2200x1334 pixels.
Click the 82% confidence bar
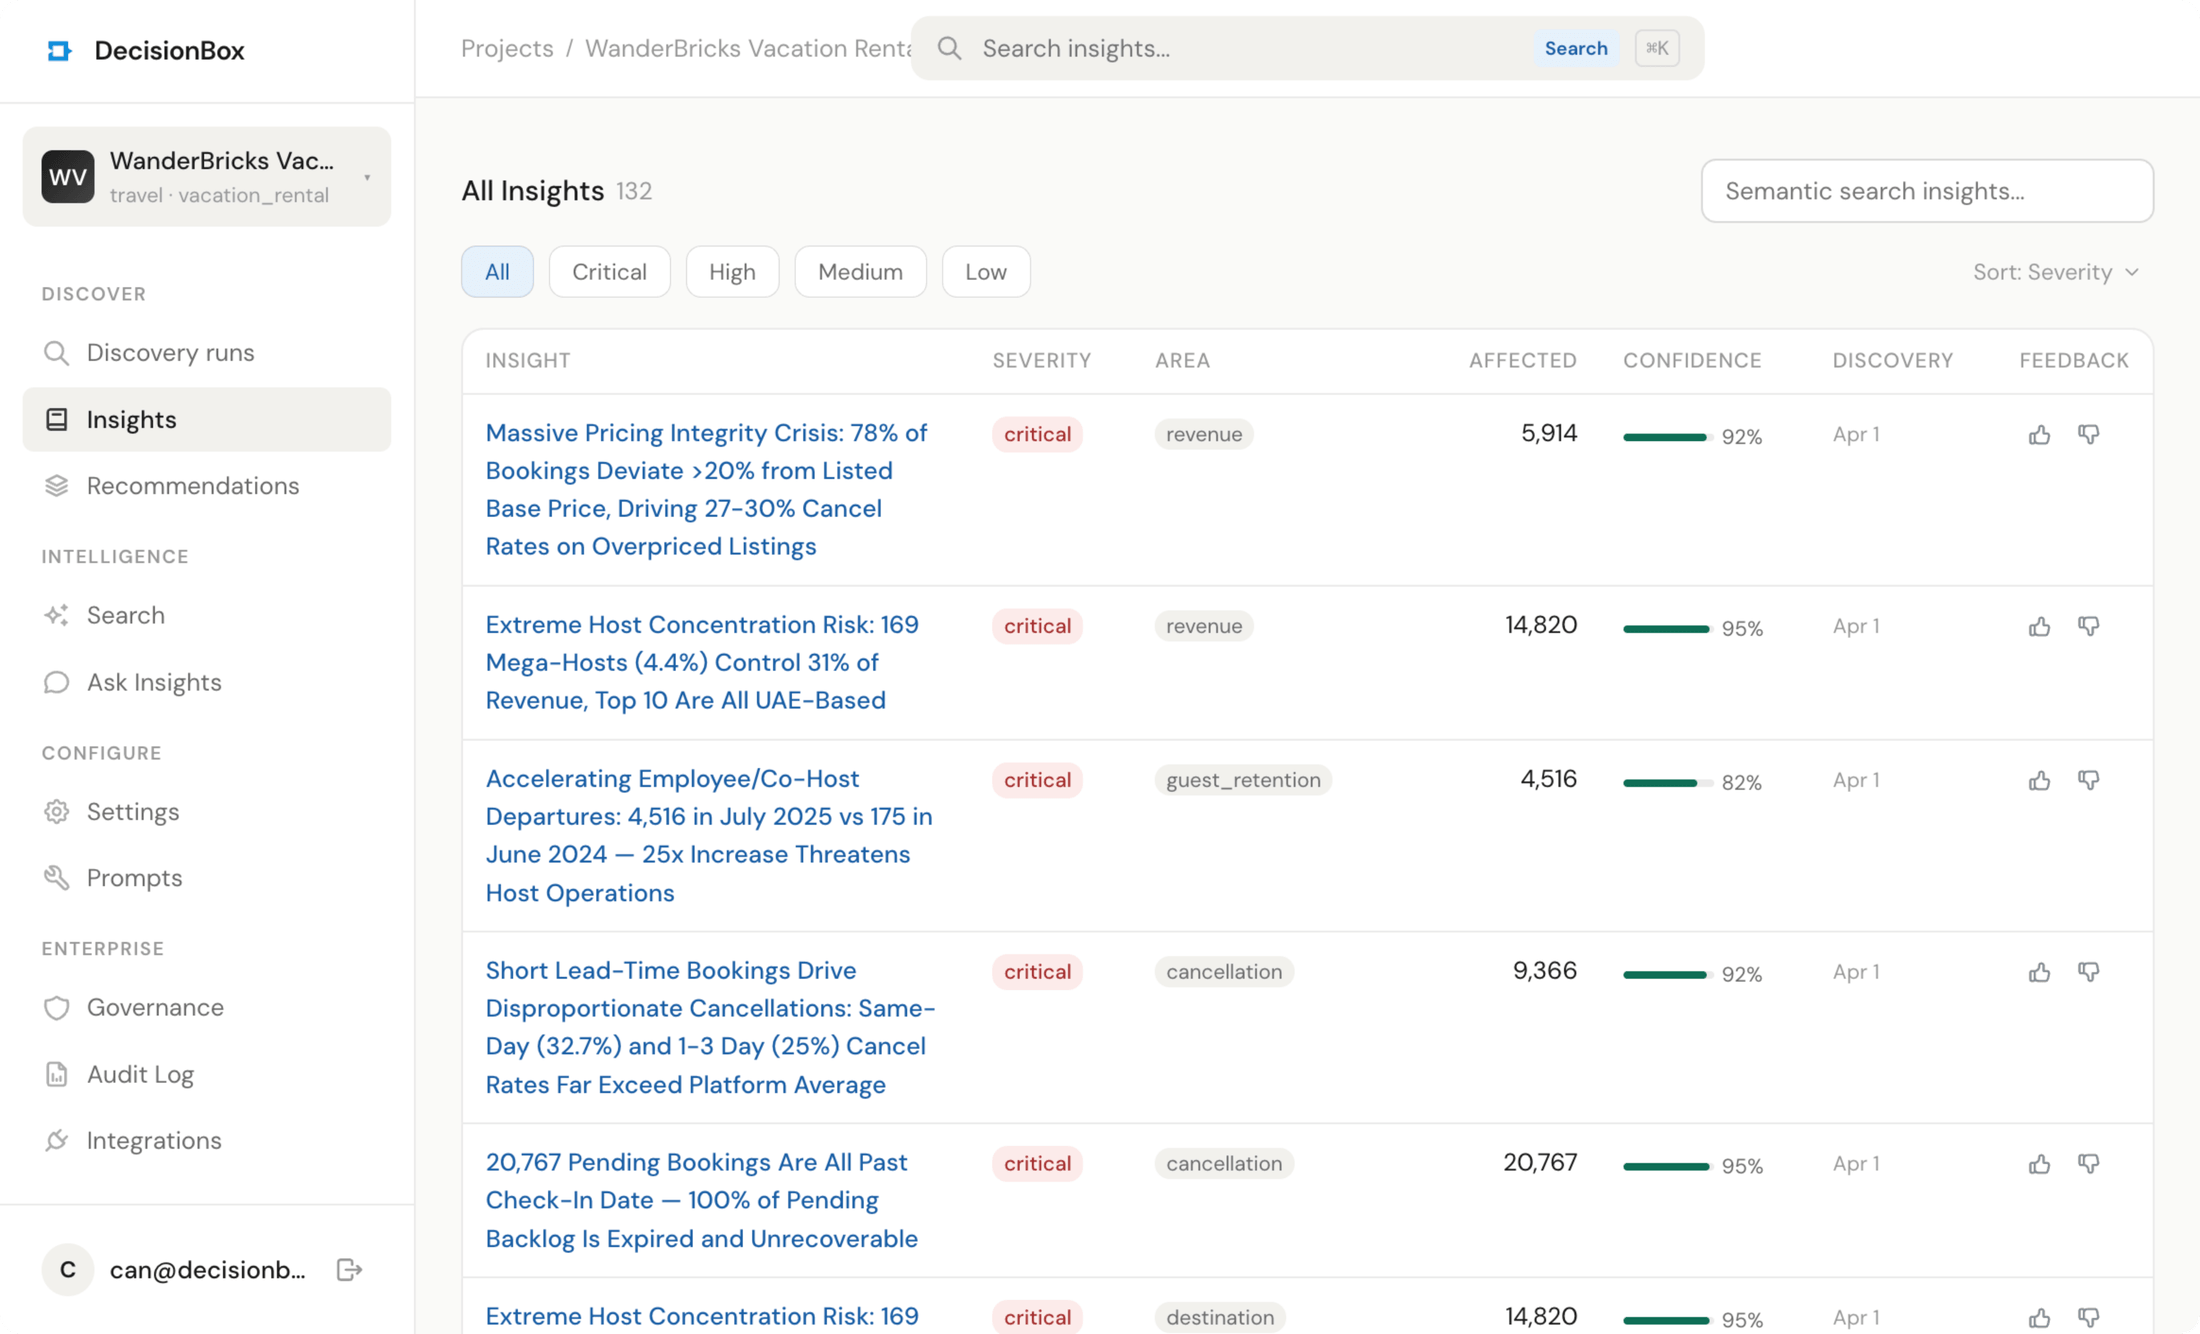click(x=1665, y=782)
